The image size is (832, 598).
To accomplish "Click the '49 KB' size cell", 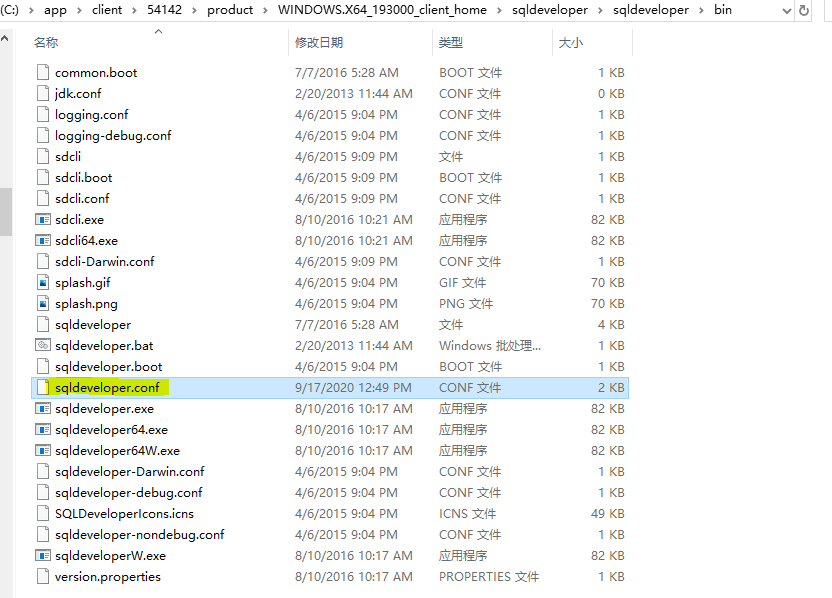I will (x=608, y=514).
